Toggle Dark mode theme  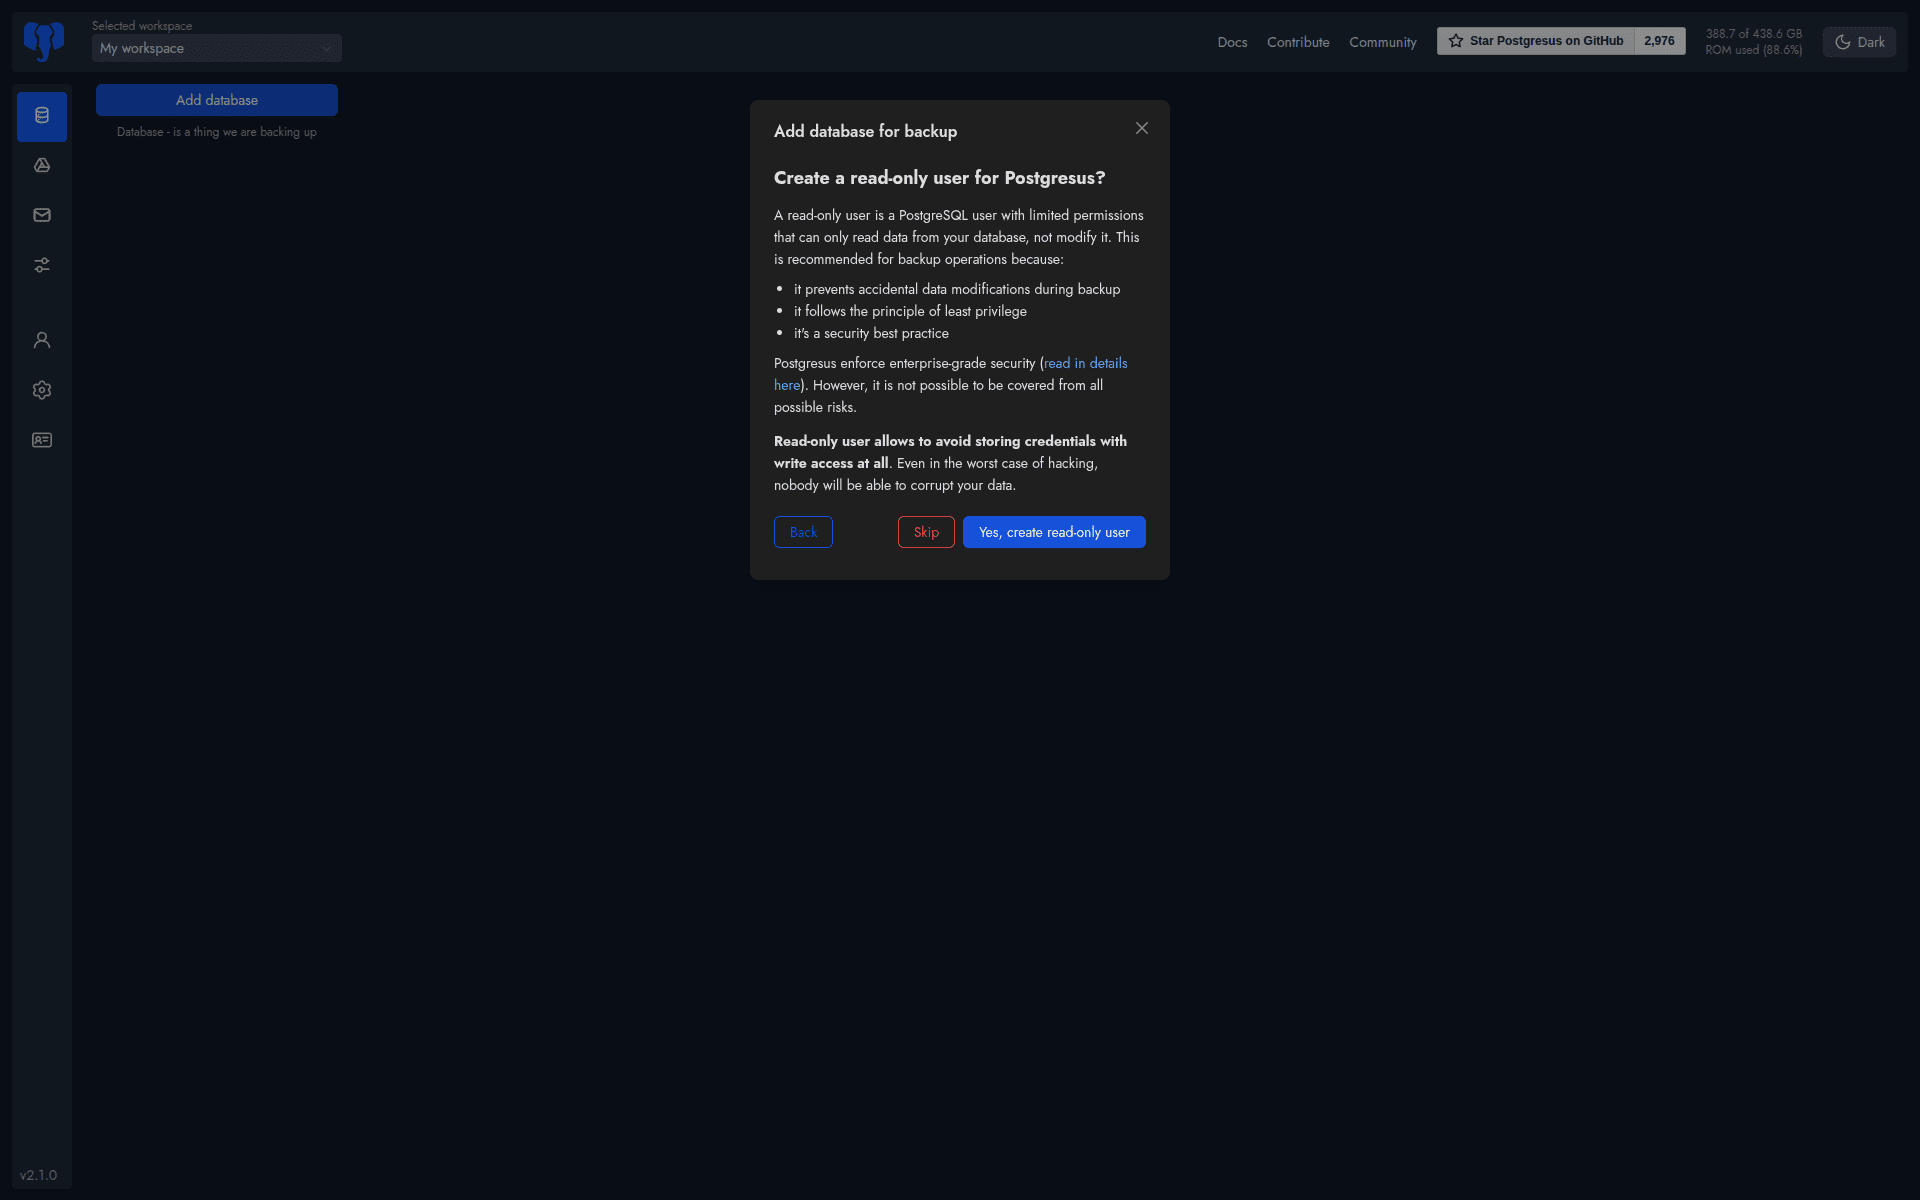click(1858, 41)
